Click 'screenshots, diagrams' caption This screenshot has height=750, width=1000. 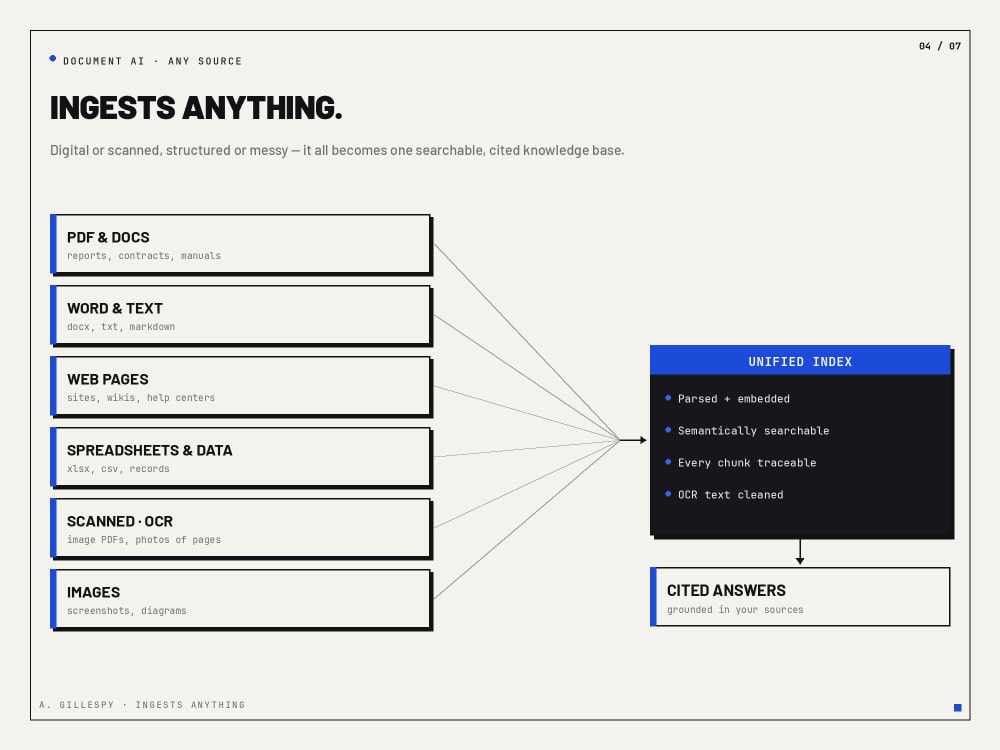[126, 610]
